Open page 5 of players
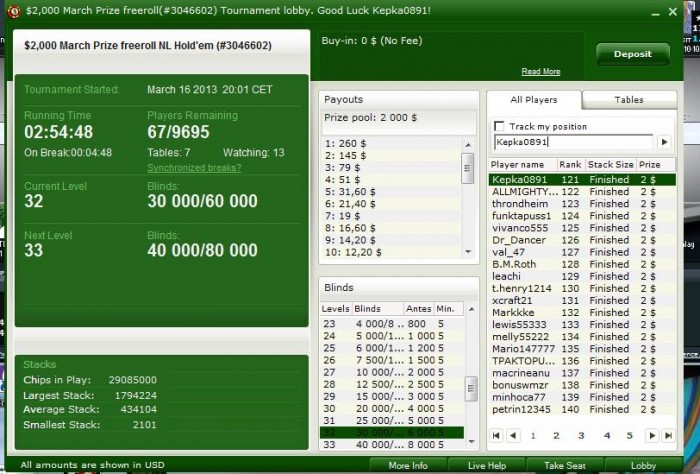Screen dimensions: 700x474 click(629, 436)
